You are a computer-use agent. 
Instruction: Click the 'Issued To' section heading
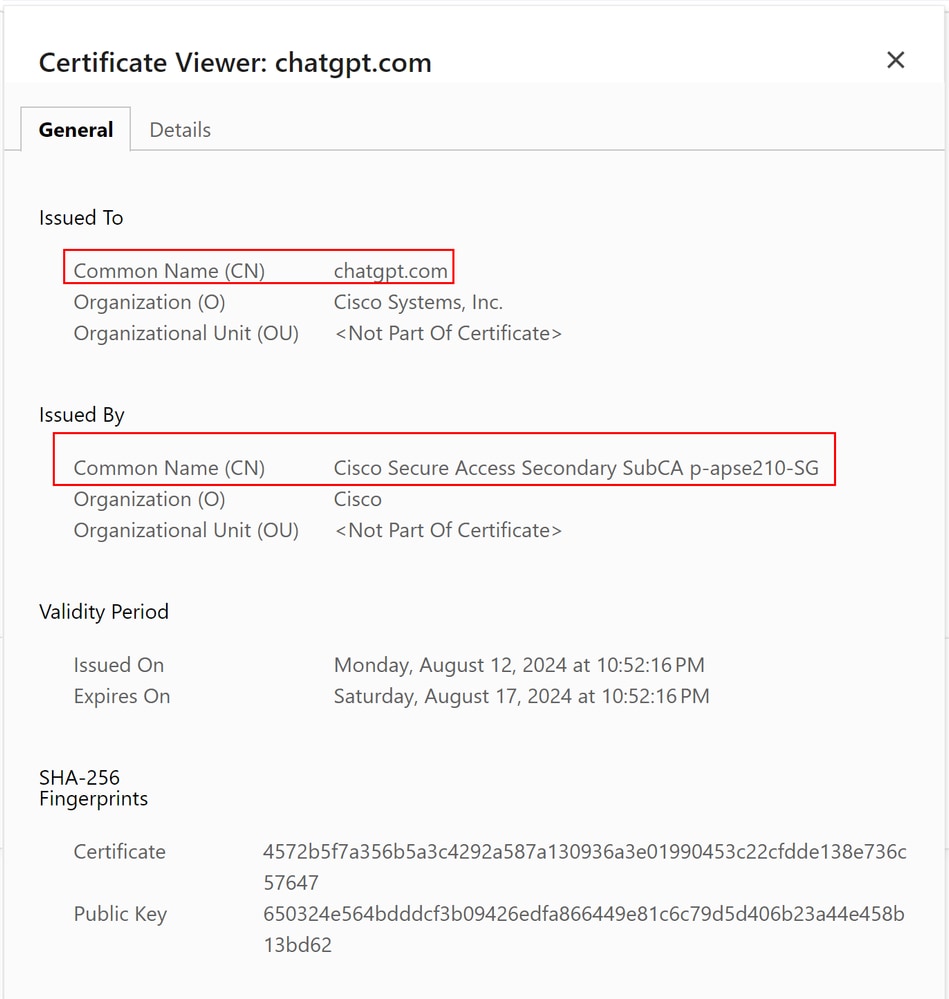tap(81, 218)
